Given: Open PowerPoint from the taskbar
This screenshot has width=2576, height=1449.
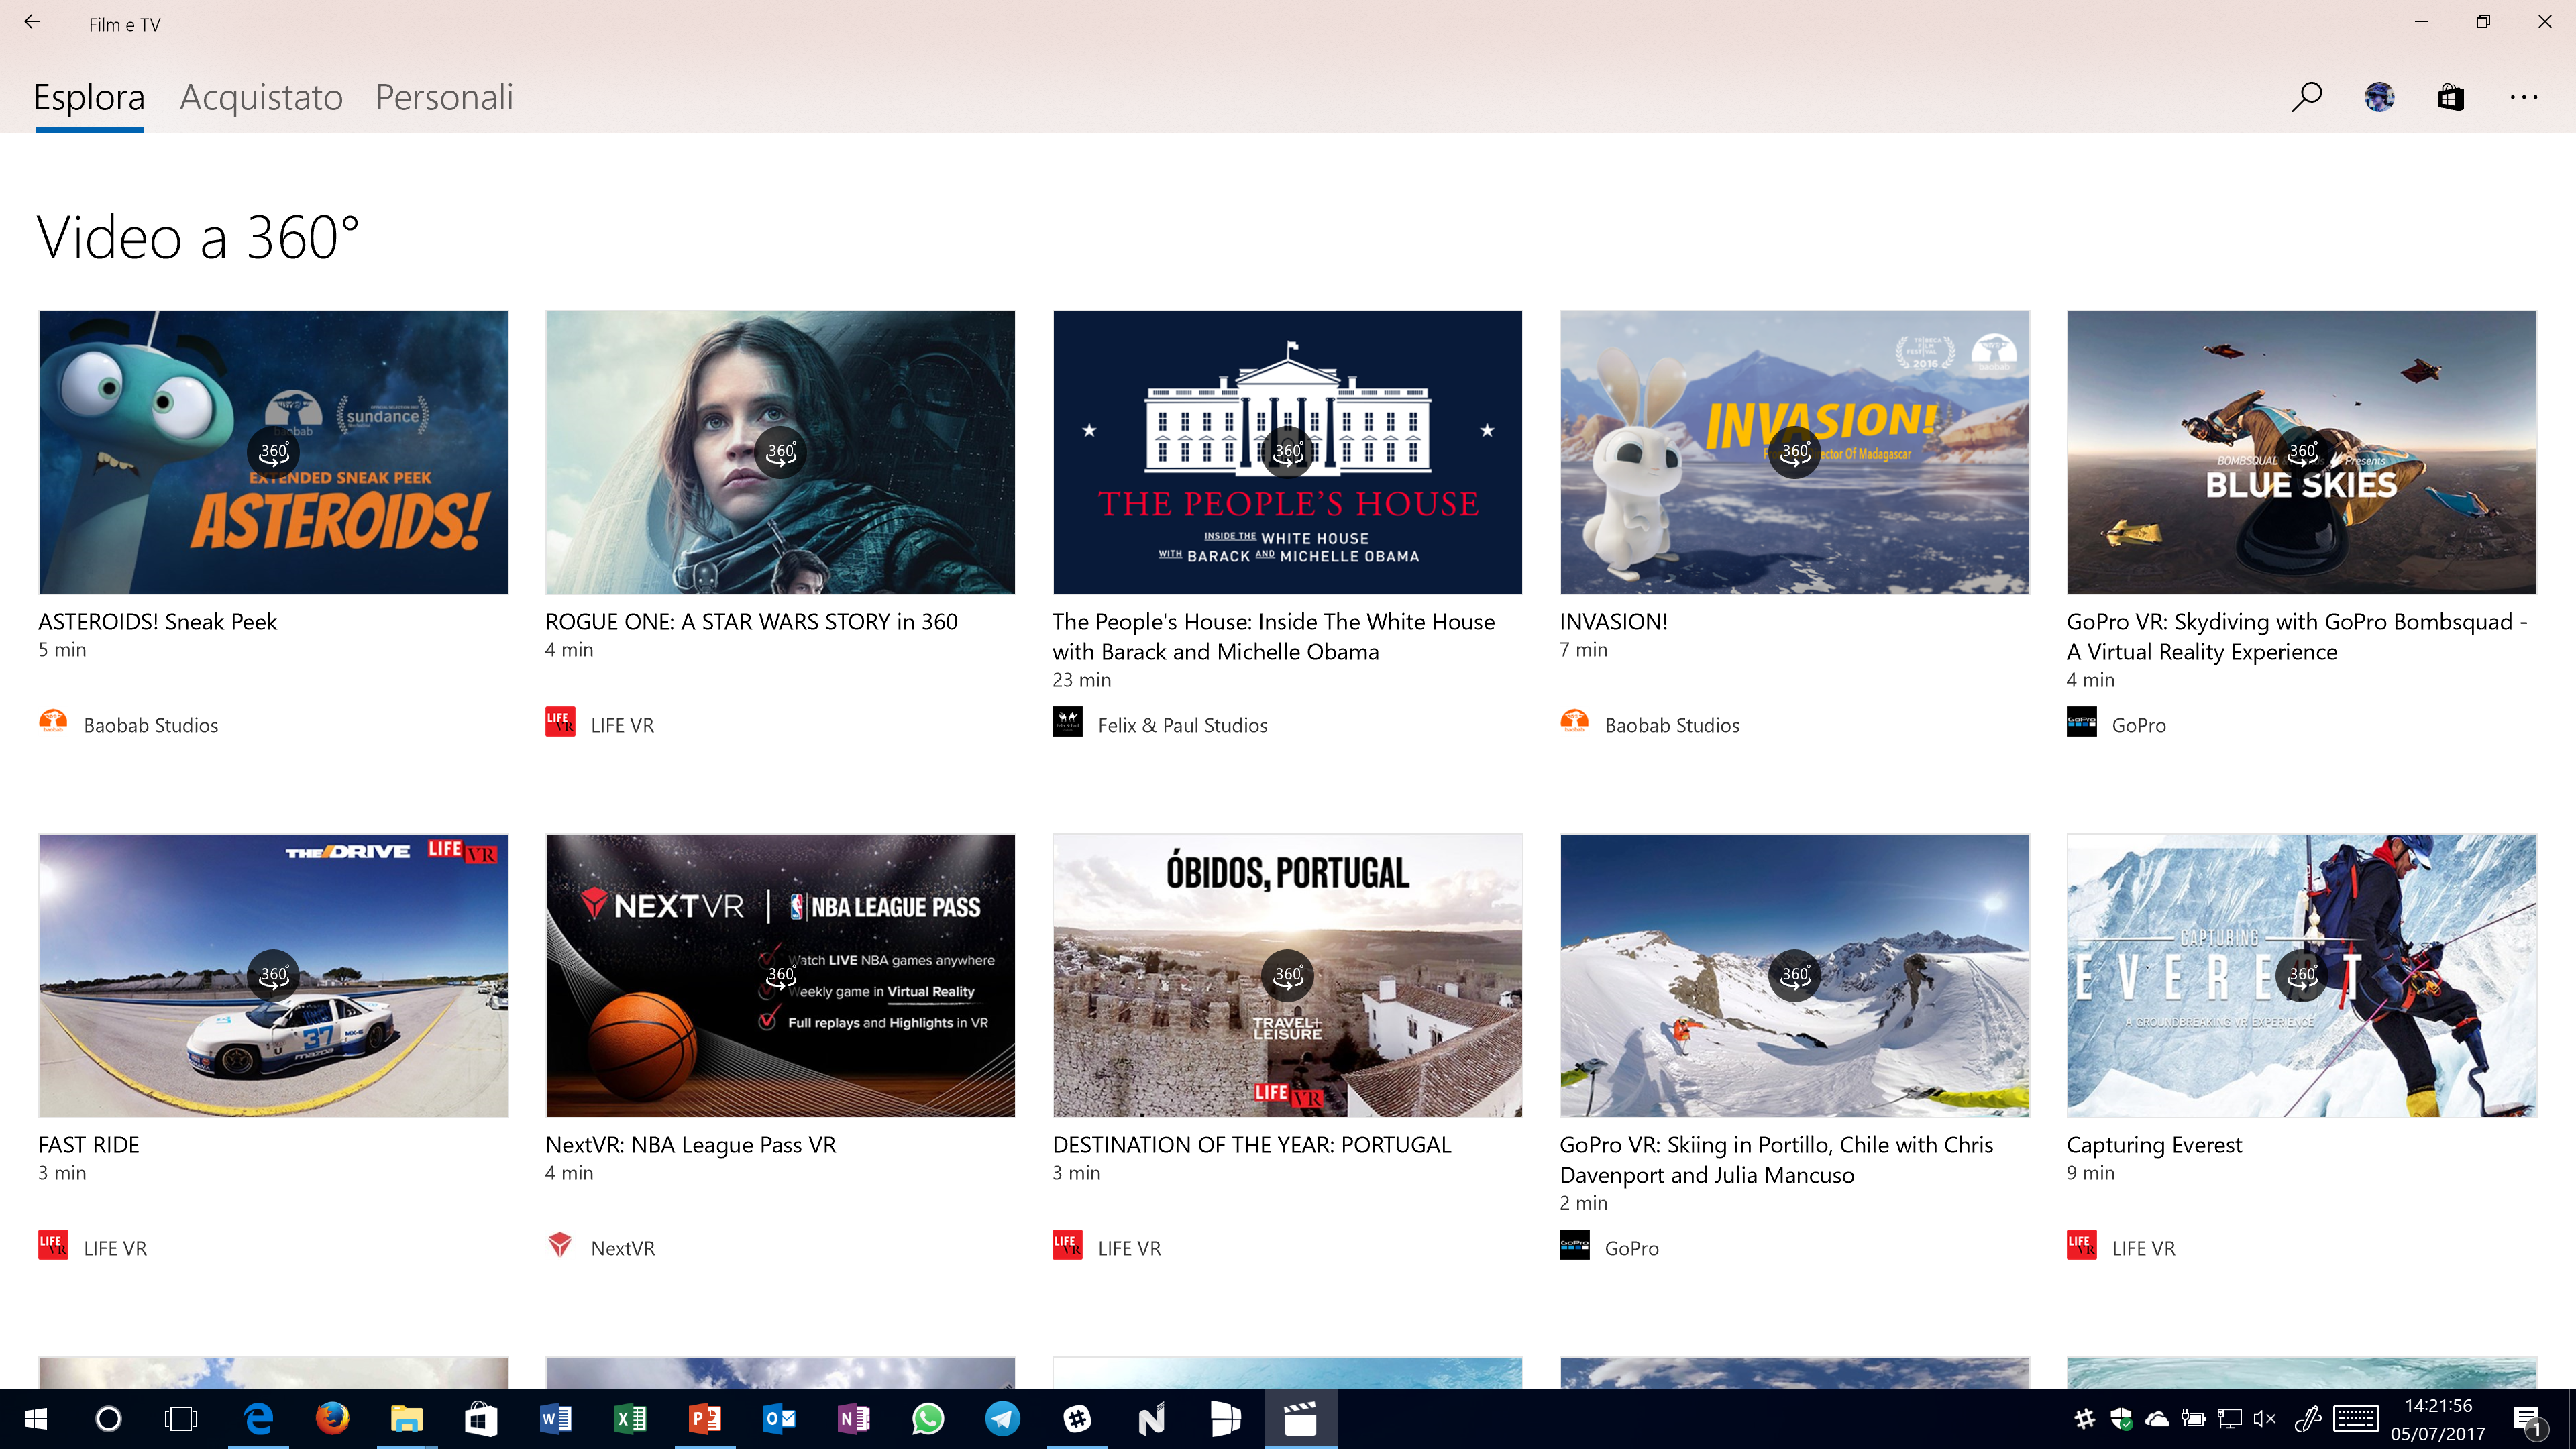Looking at the screenshot, I should point(704,1418).
